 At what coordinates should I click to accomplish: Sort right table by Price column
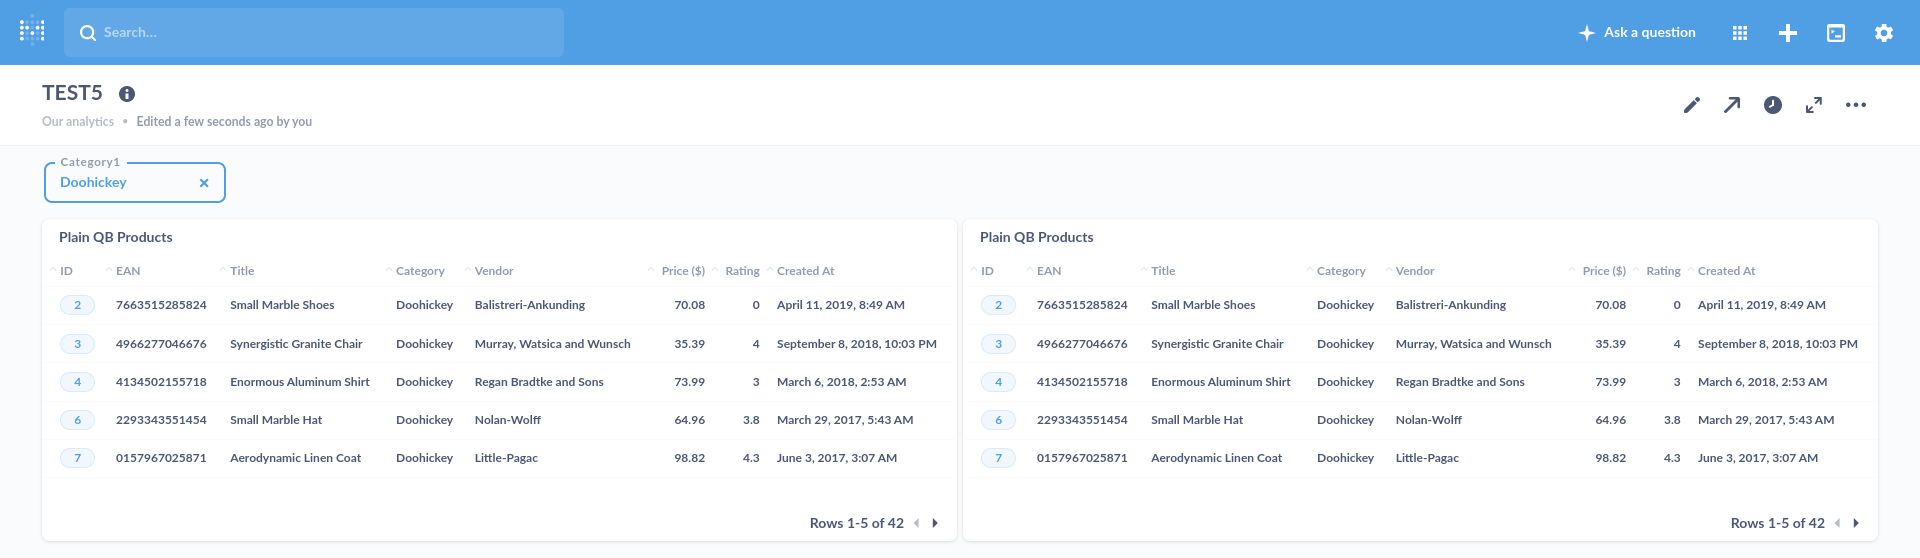1604,271
